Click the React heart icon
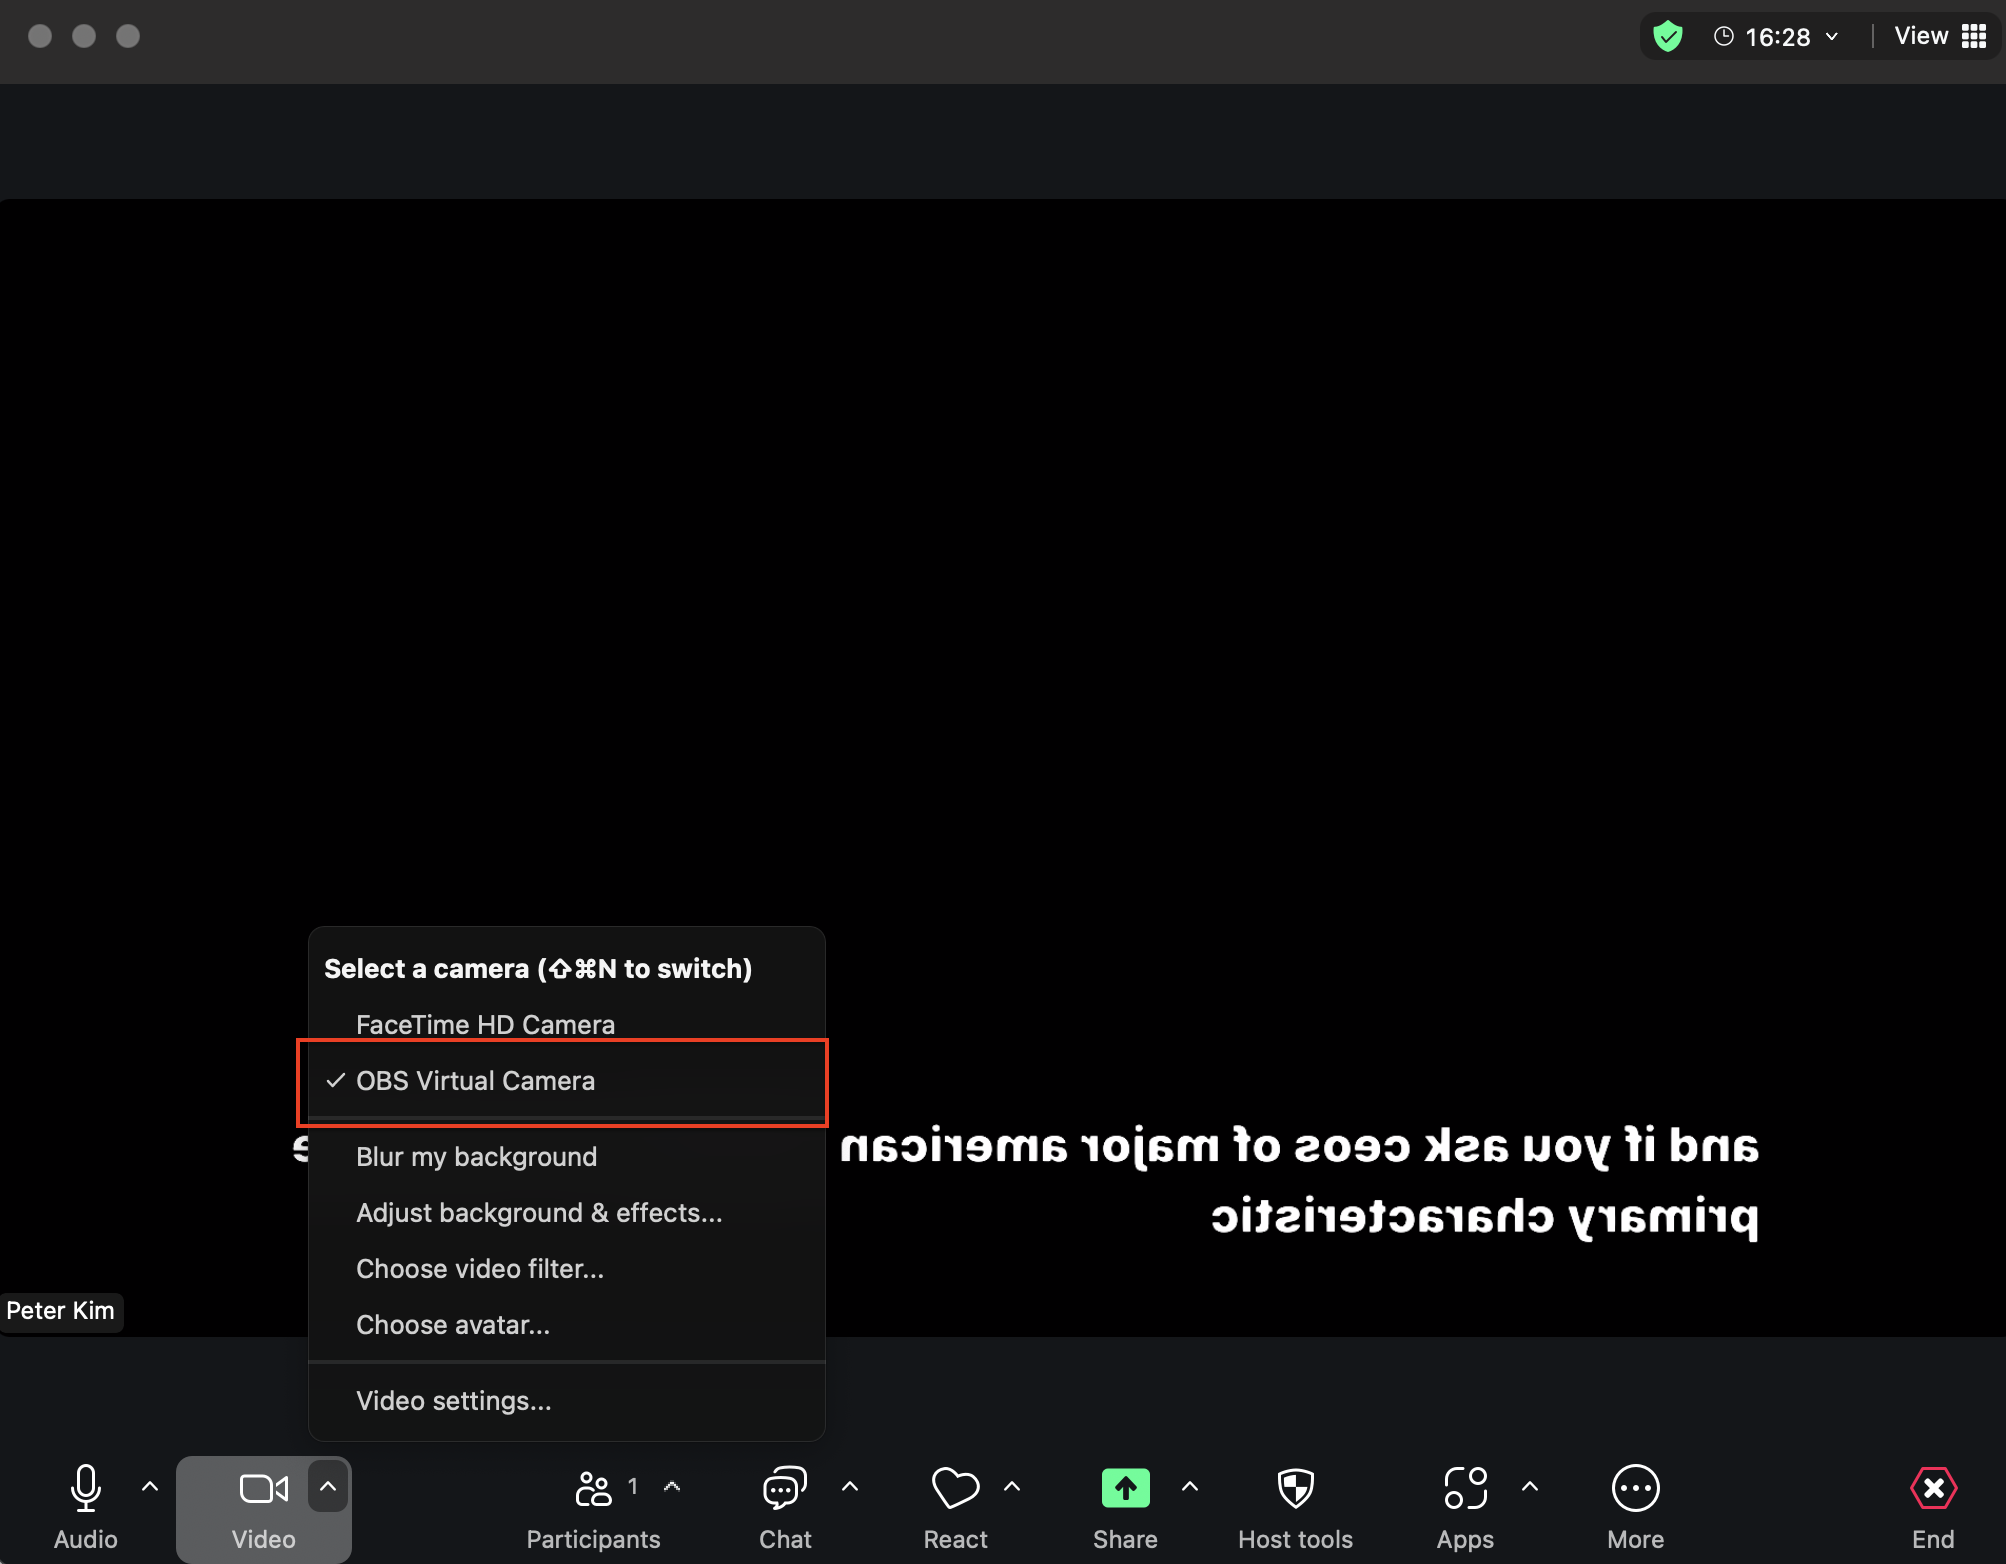This screenshot has height=1564, width=2006. tap(955, 1488)
